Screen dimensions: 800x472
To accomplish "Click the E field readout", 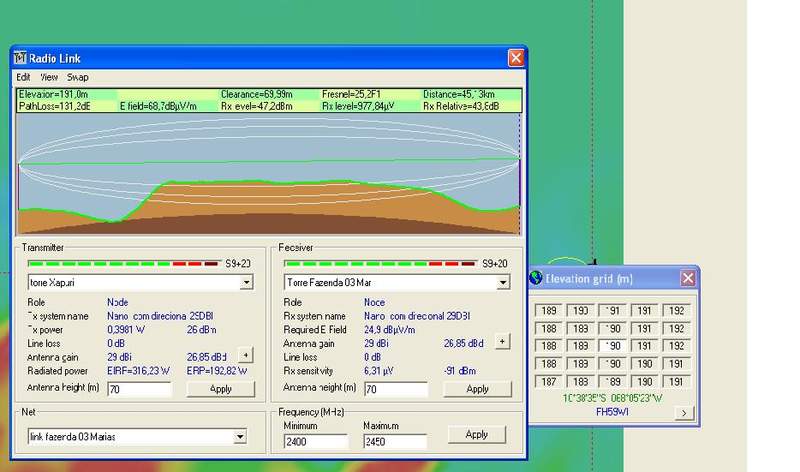I will pyautogui.click(x=158, y=106).
